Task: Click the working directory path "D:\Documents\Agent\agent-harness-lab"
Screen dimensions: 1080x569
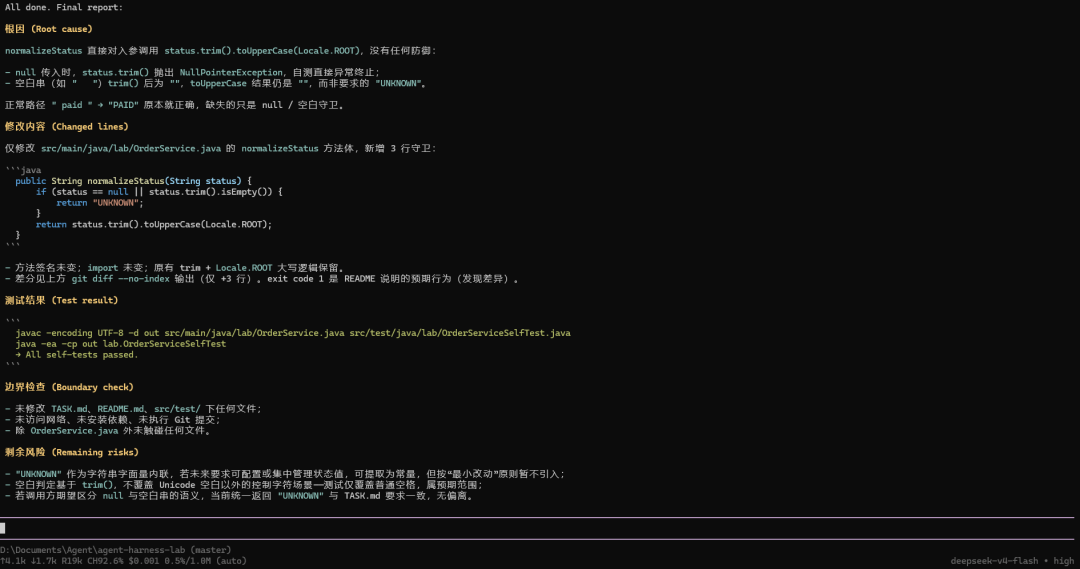Action: 92,550
